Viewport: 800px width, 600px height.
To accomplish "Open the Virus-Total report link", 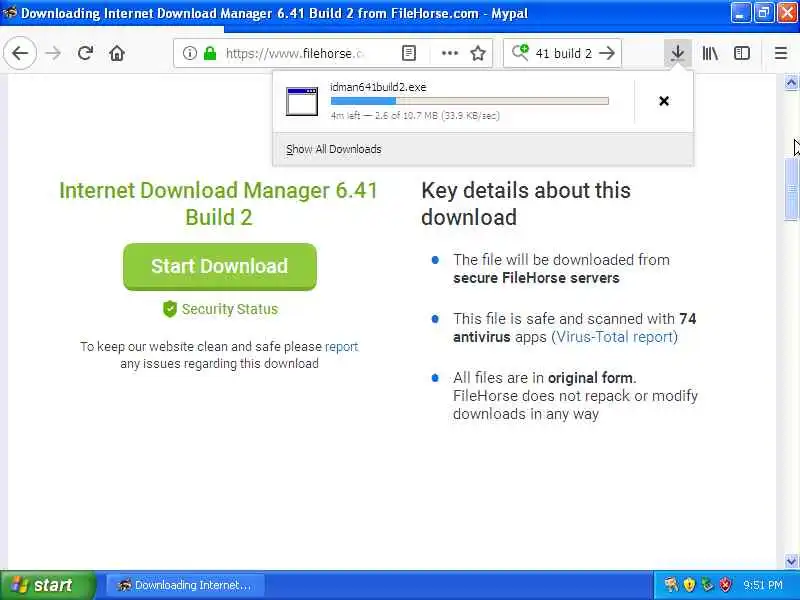I will click(614, 337).
